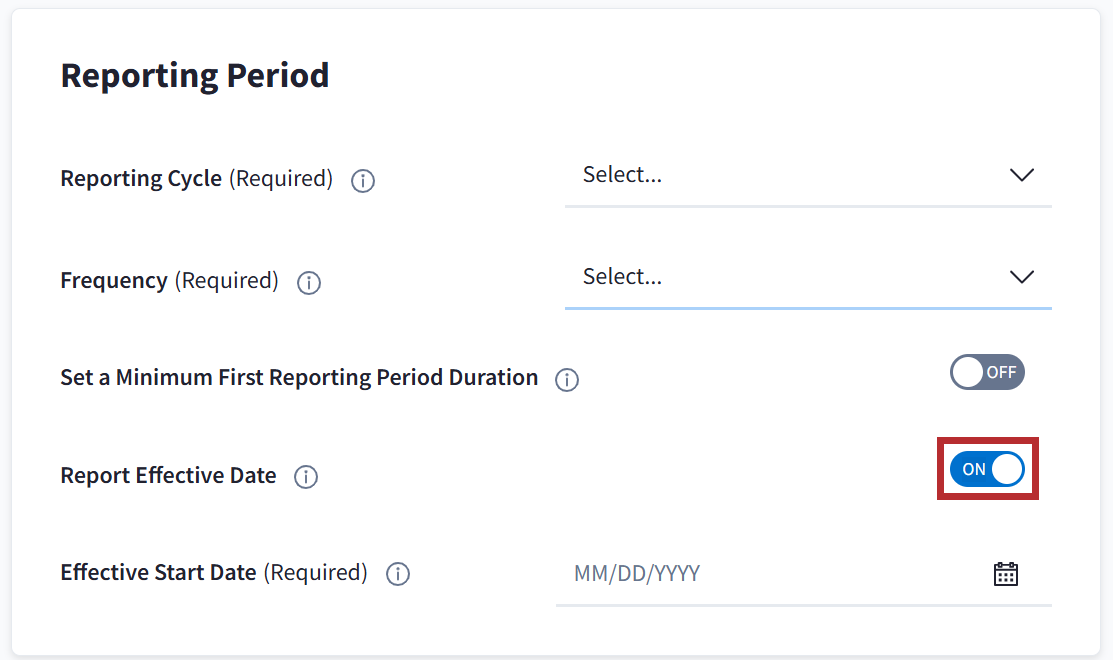
Task: Click the Reporting Period heading
Action: coord(195,76)
